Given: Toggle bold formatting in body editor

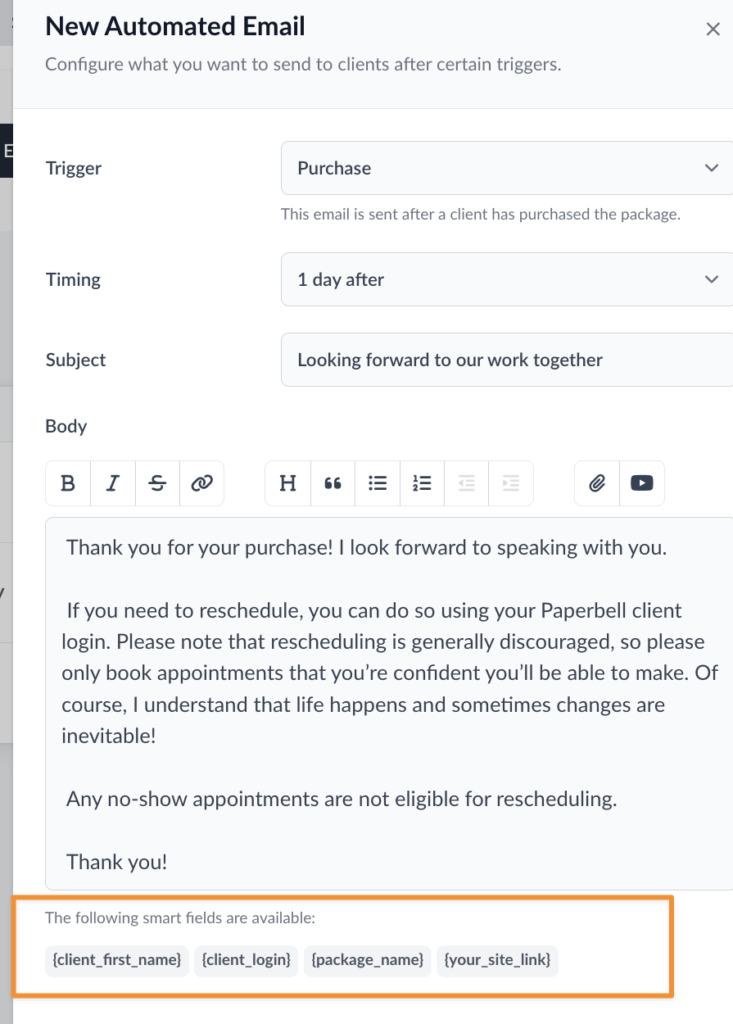Looking at the screenshot, I should [x=68, y=483].
